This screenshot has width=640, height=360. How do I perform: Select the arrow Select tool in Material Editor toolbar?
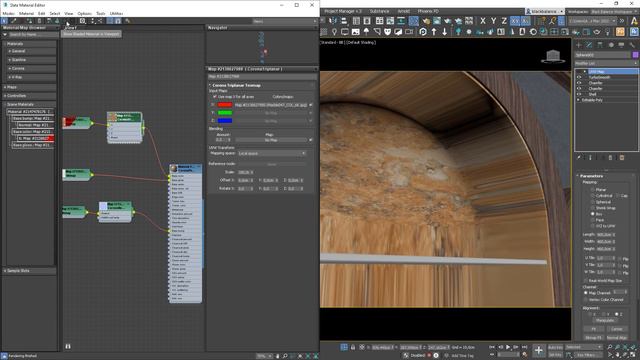[4, 20]
